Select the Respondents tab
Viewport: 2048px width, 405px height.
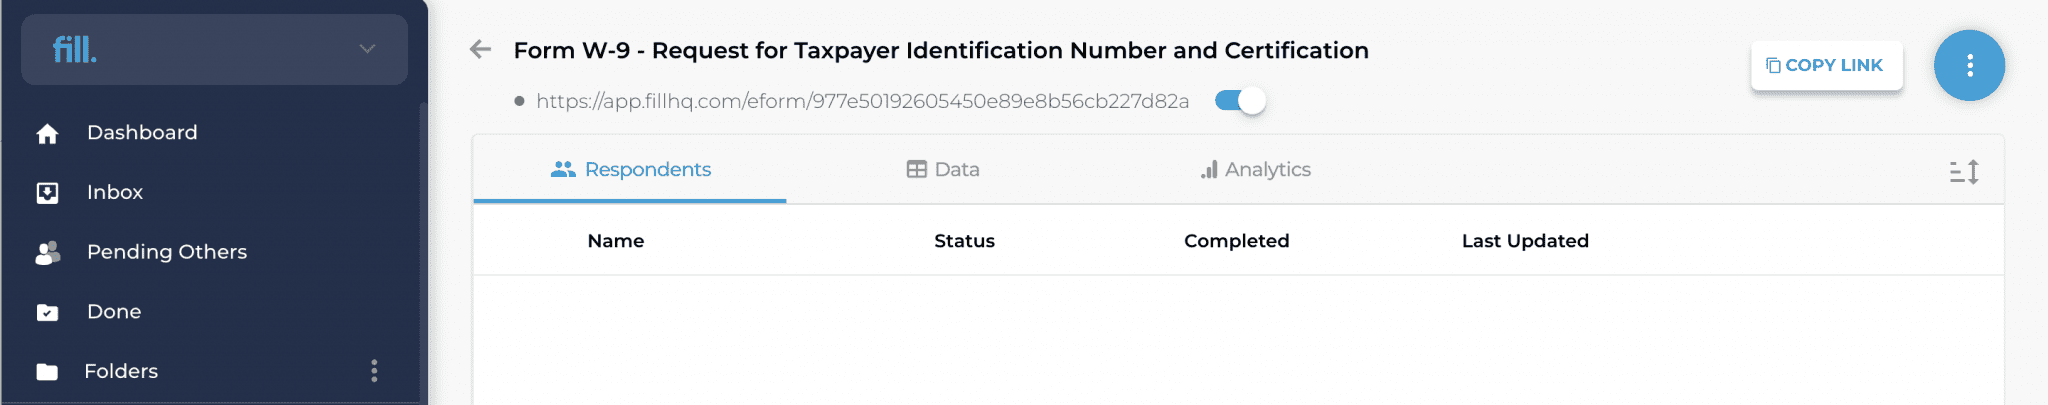(631, 169)
